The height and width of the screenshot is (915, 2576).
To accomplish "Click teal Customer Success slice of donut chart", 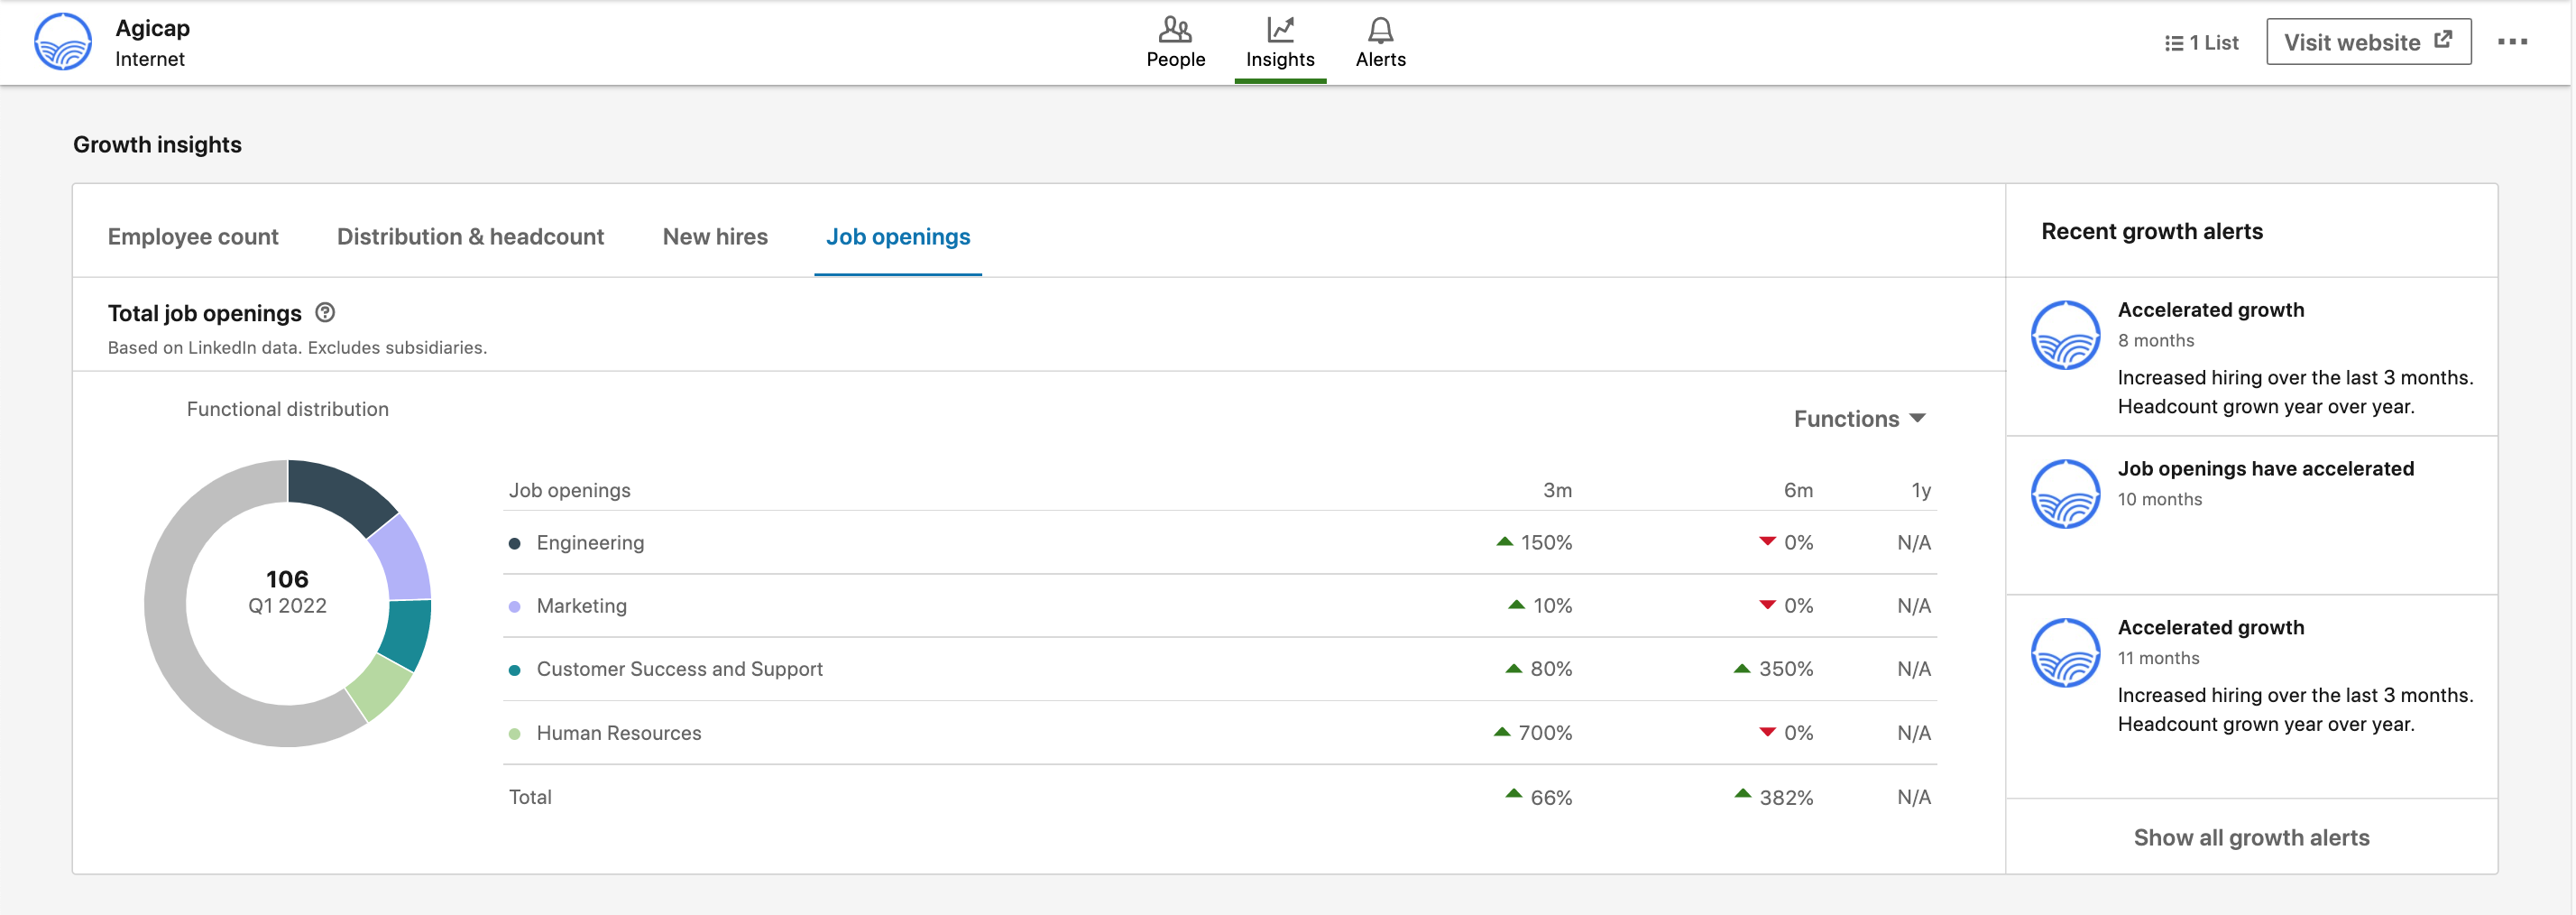I will point(407,634).
